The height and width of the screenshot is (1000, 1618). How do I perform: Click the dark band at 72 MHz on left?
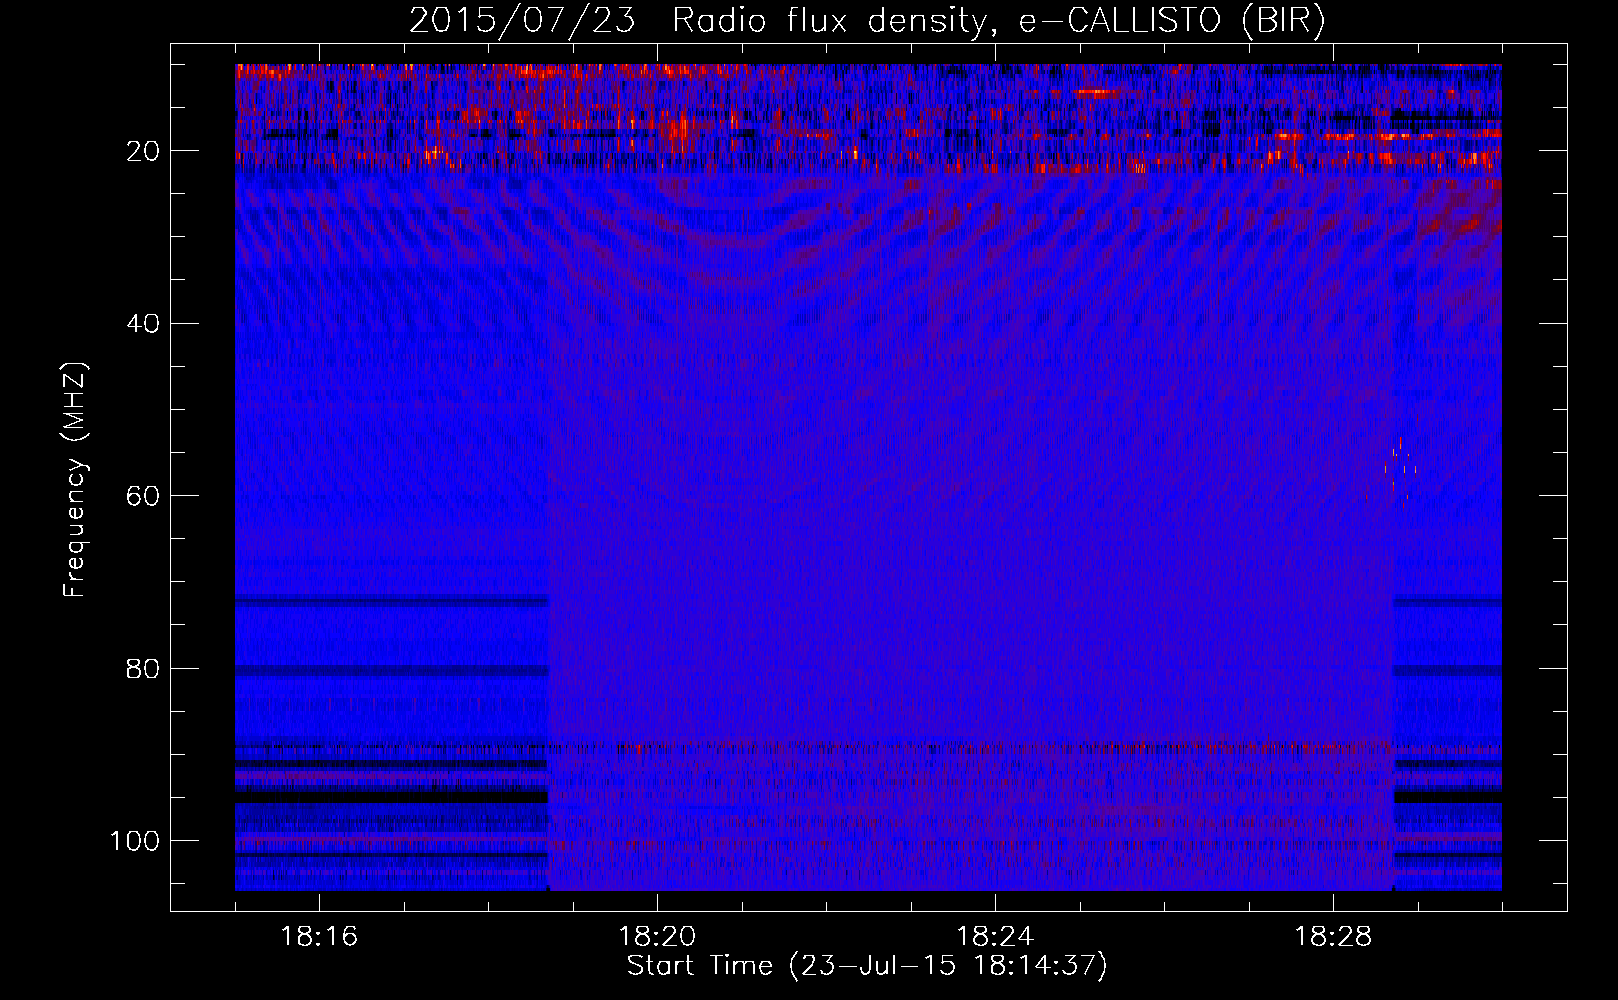coord(391,602)
